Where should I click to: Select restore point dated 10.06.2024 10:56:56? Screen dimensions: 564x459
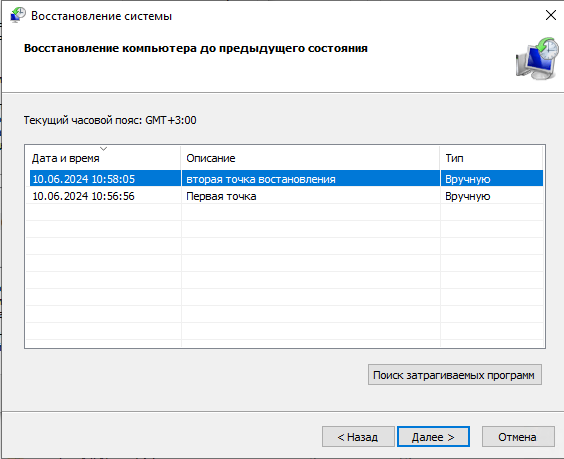pyautogui.click(x=83, y=196)
